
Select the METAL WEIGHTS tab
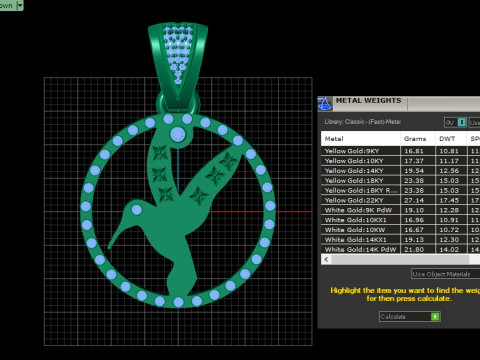tap(368, 101)
